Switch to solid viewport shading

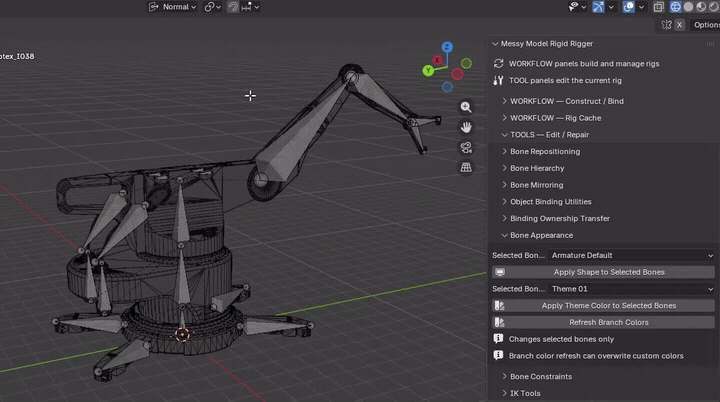pyautogui.click(x=688, y=7)
